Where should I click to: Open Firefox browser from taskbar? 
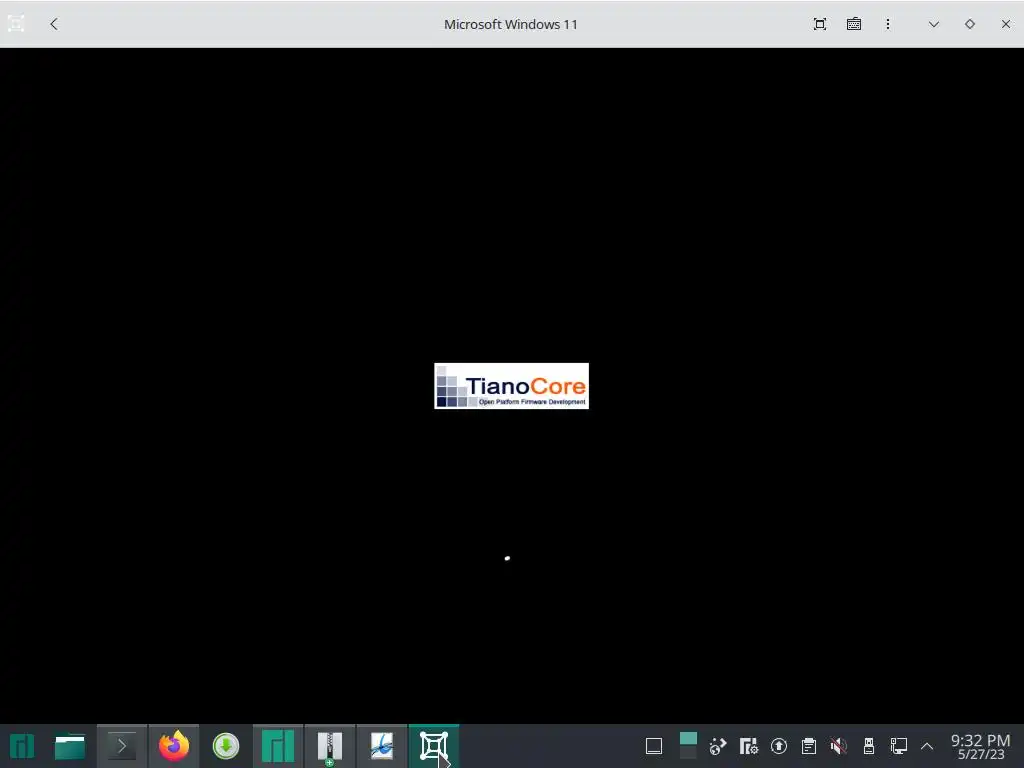tap(174, 746)
